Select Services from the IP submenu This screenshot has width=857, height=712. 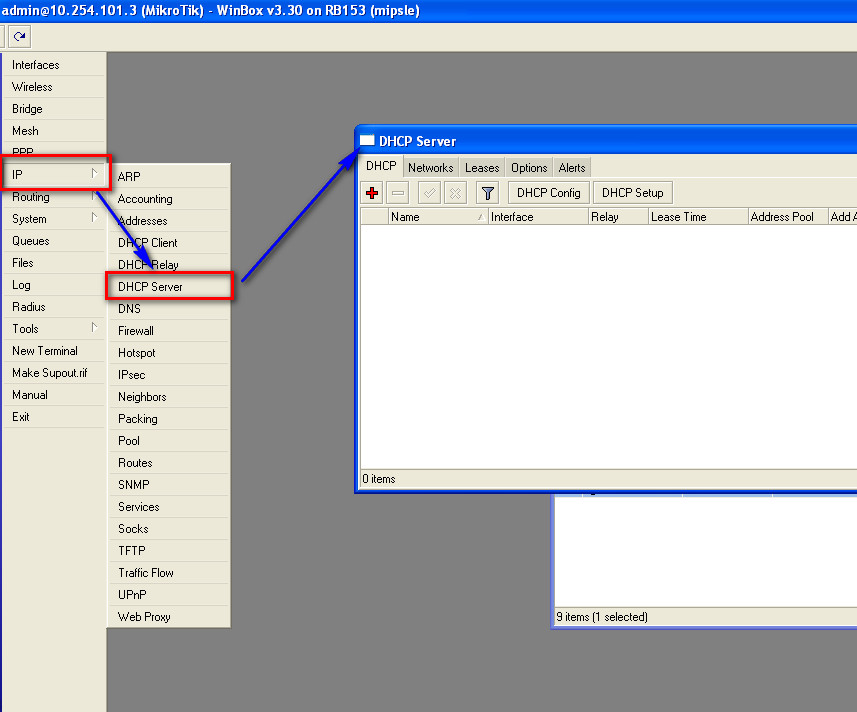[x=169, y=507]
